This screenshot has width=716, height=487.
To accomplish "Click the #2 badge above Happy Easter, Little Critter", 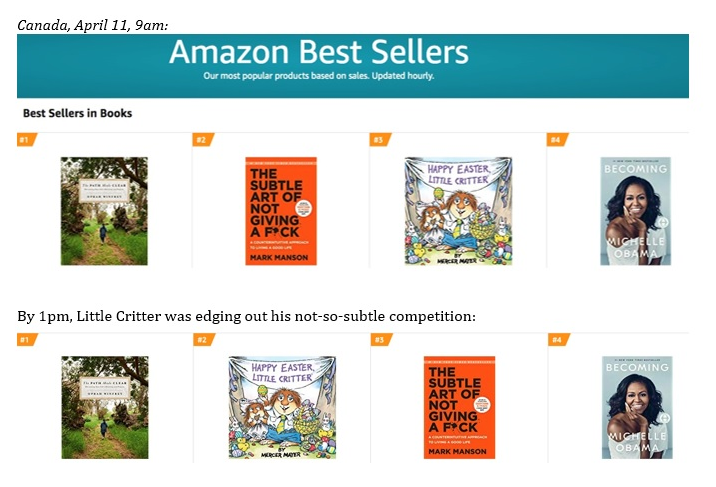I will [x=202, y=340].
